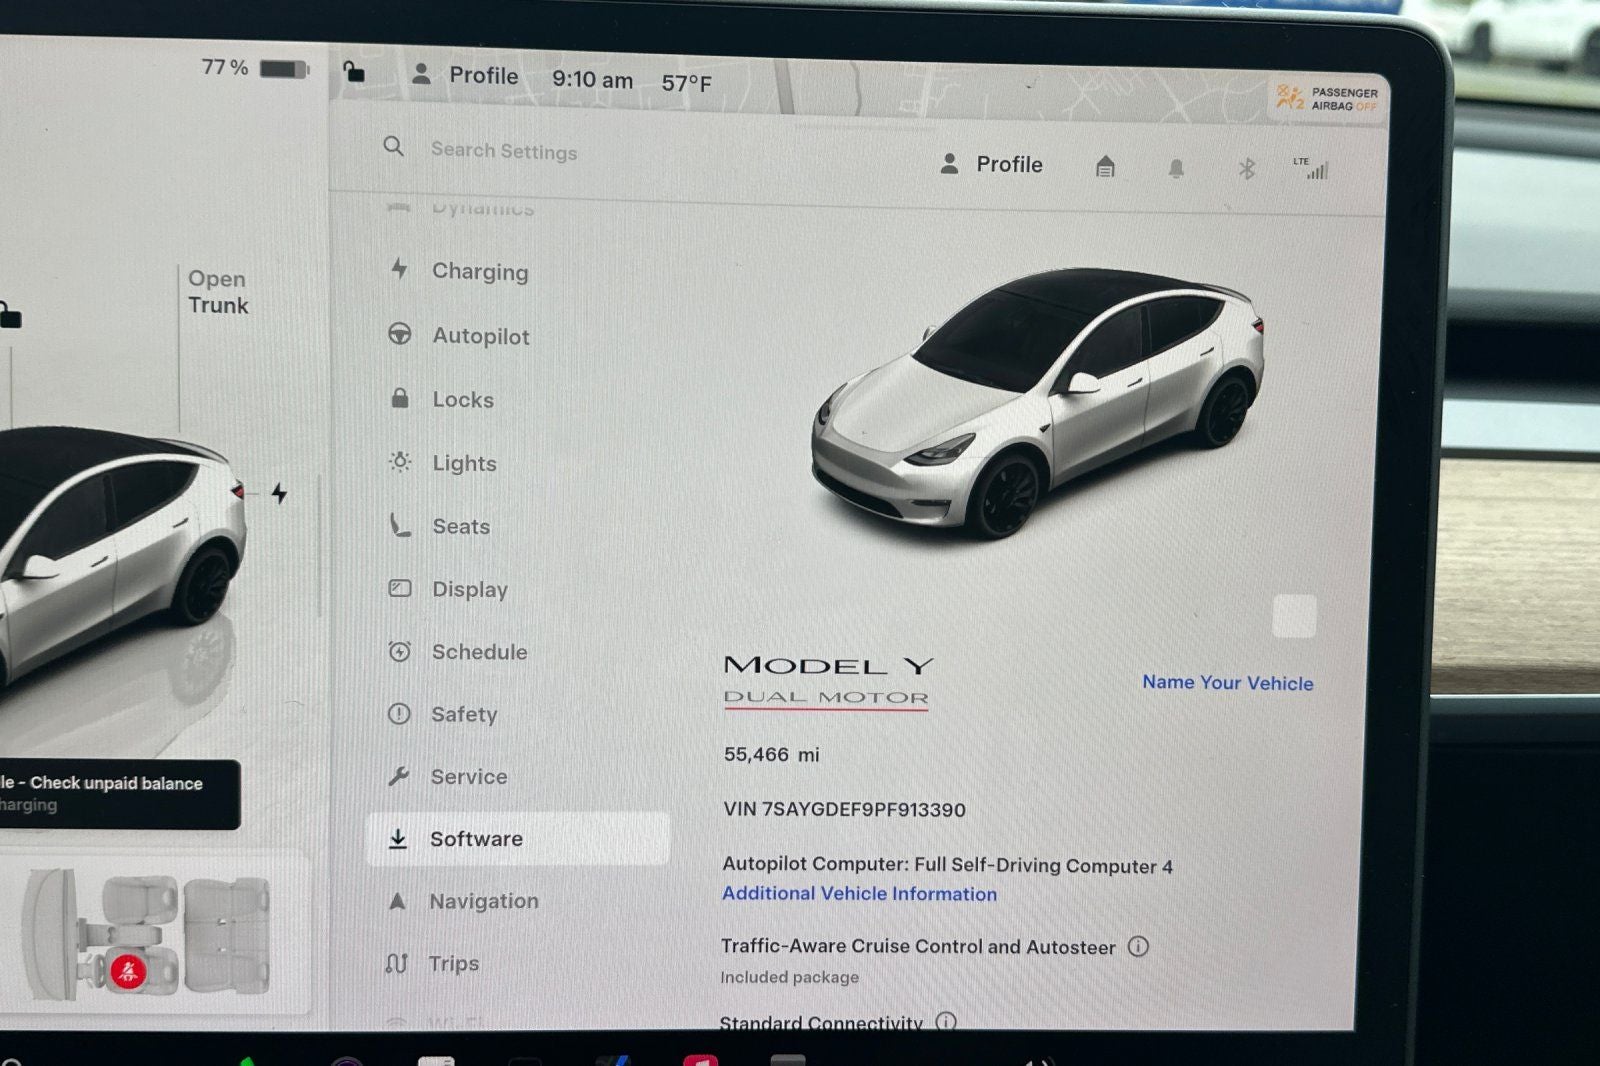The height and width of the screenshot is (1066, 1600).
Task: Tap the Software download arrow icon
Action: coord(398,838)
